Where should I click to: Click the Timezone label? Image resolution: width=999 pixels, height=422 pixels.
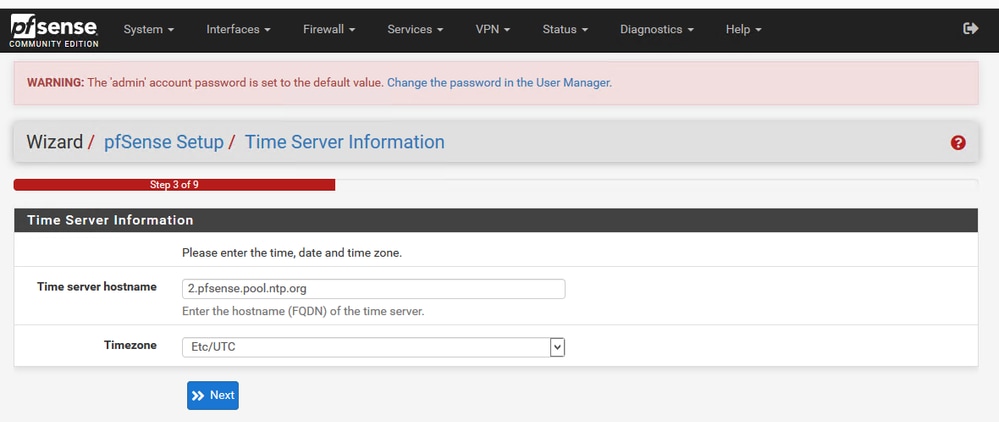coord(130,345)
